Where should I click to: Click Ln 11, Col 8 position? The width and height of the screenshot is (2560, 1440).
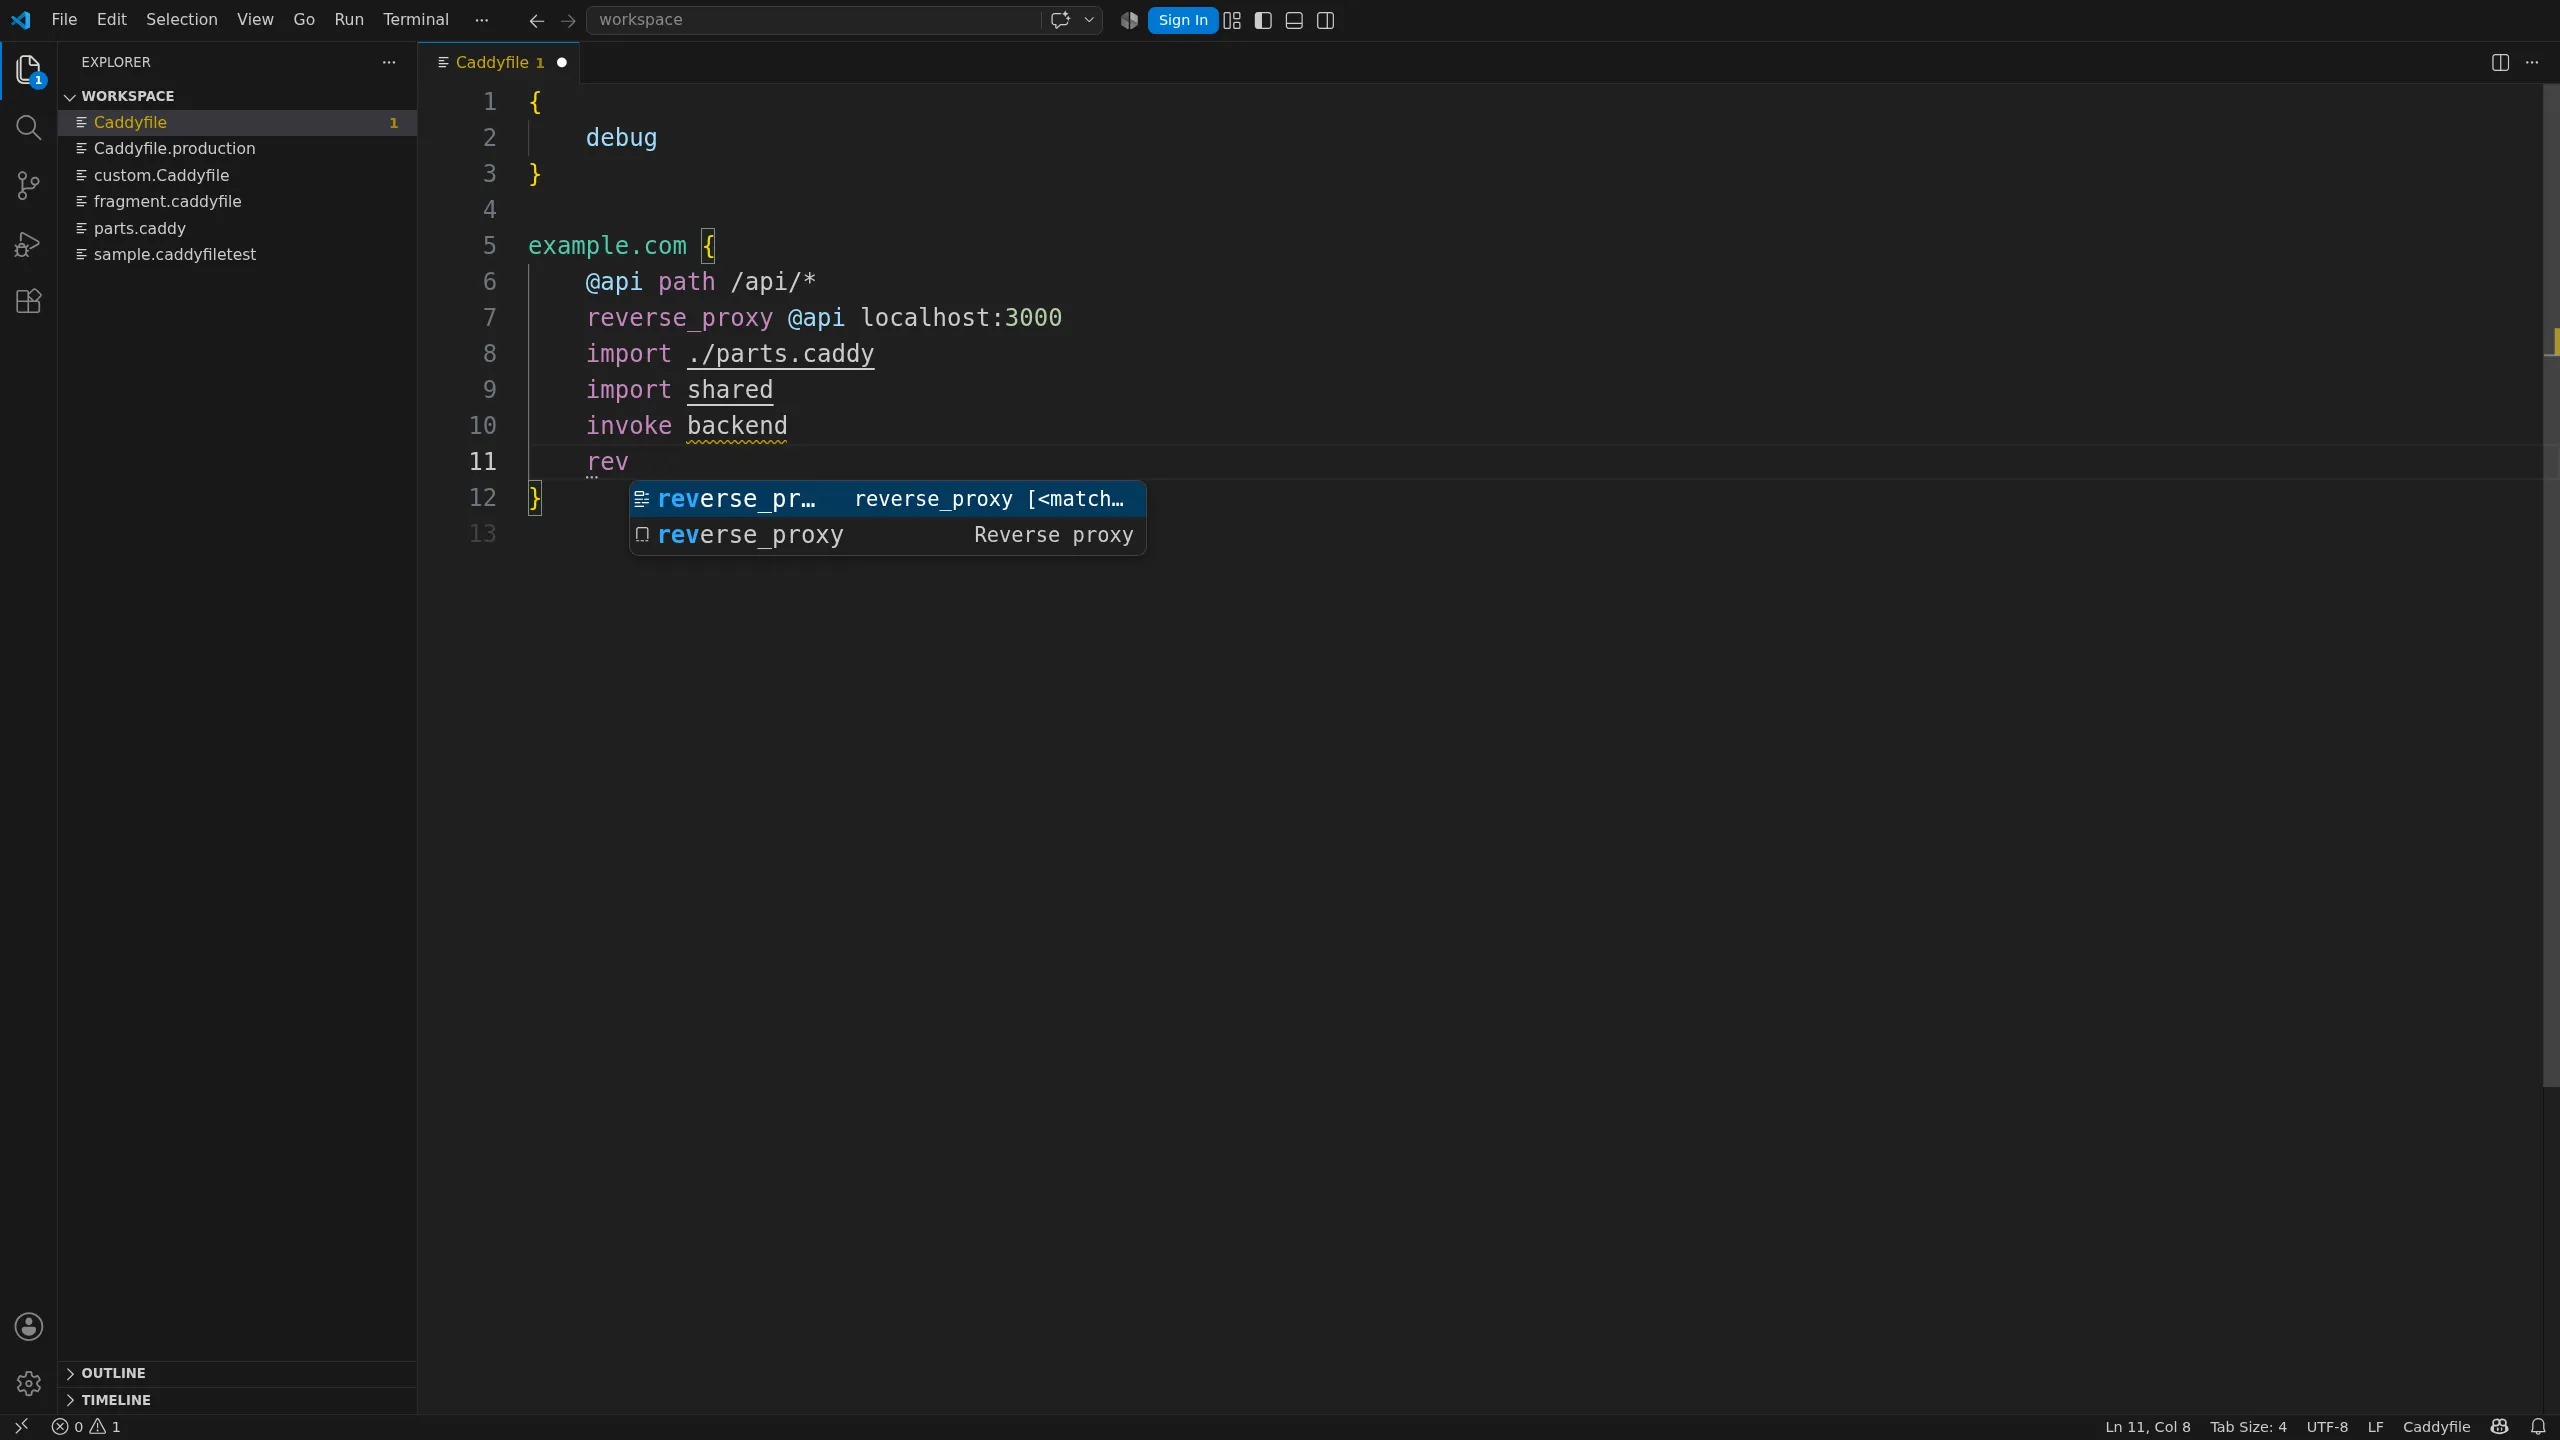[x=2147, y=1427]
